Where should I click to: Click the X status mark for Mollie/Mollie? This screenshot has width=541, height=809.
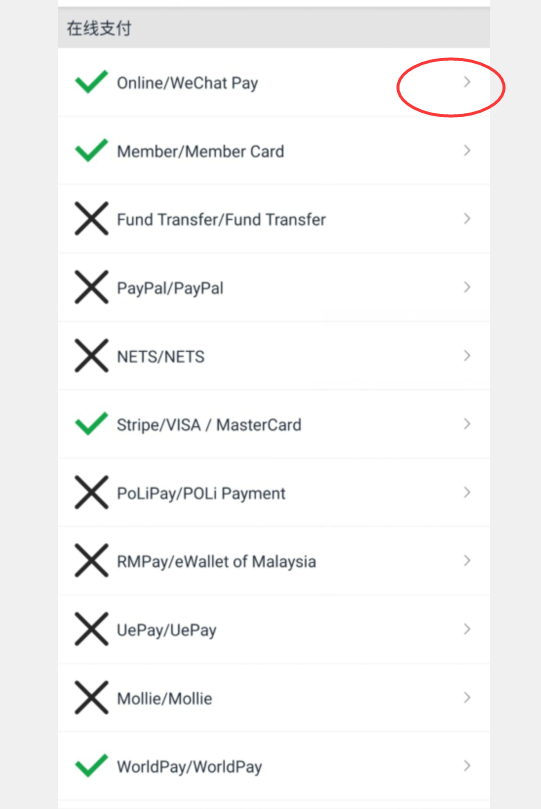tap(91, 698)
